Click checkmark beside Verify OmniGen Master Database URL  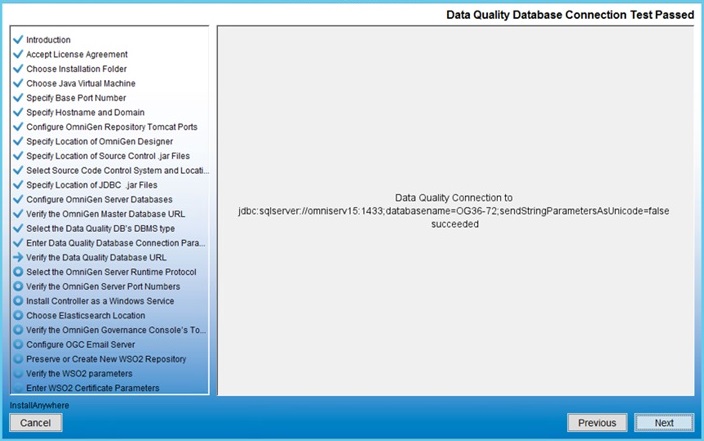pyautogui.click(x=18, y=214)
